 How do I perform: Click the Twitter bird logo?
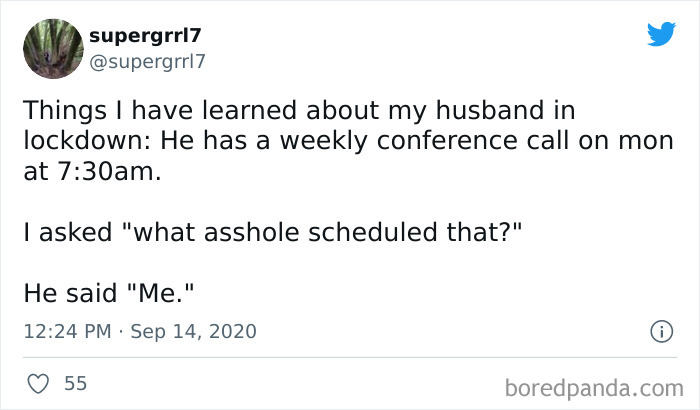[661, 35]
